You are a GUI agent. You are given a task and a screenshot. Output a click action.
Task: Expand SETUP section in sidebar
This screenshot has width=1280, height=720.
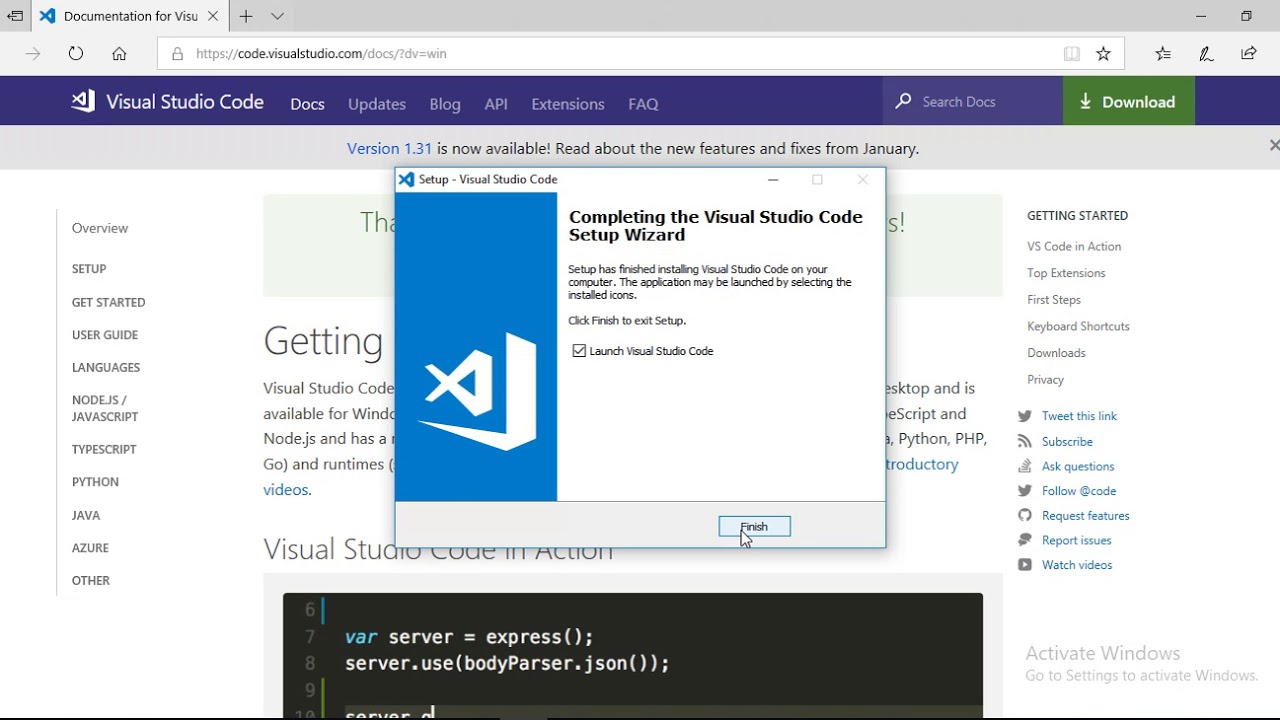[89, 269]
